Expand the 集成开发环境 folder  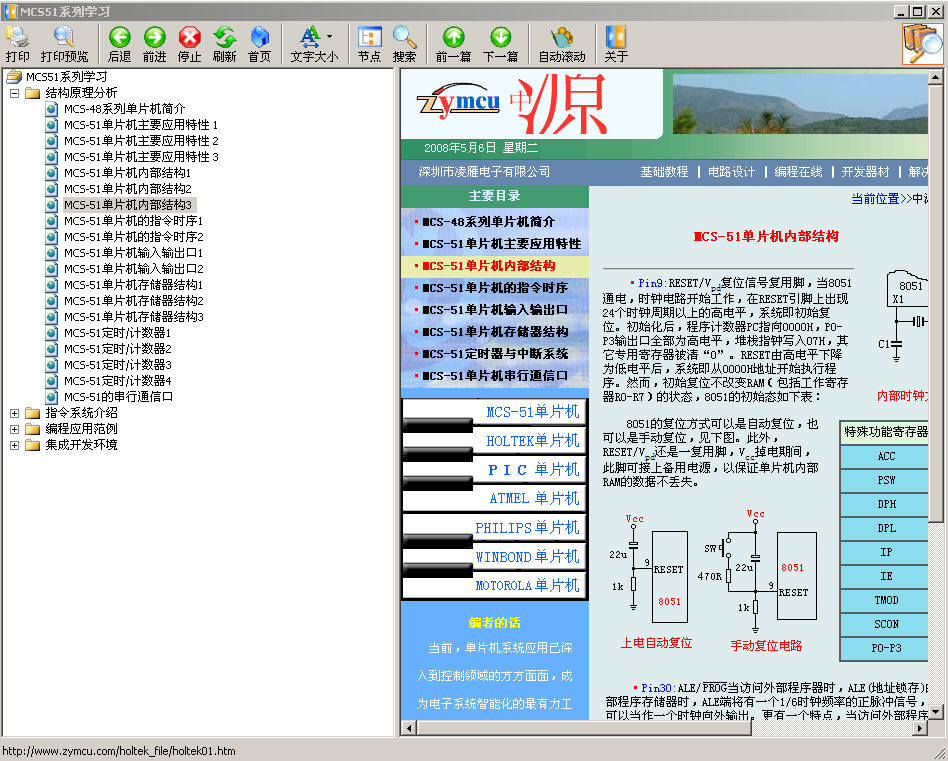(x=15, y=445)
